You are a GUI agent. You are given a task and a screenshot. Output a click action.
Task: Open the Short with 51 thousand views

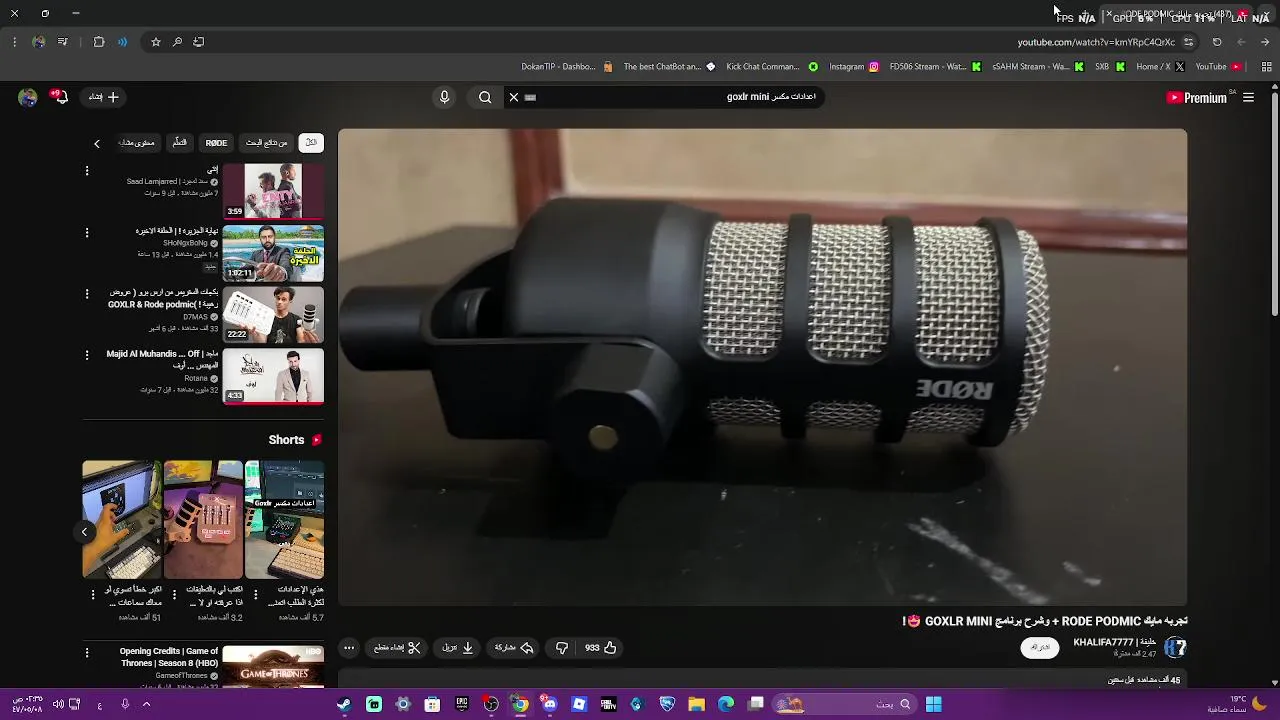122,520
